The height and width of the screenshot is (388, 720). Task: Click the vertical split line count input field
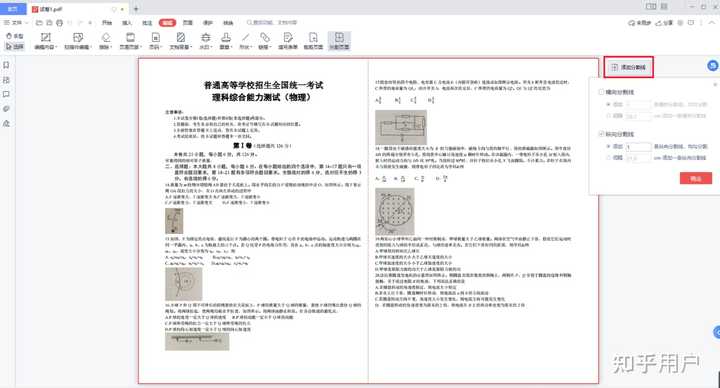[x=638, y=146]
